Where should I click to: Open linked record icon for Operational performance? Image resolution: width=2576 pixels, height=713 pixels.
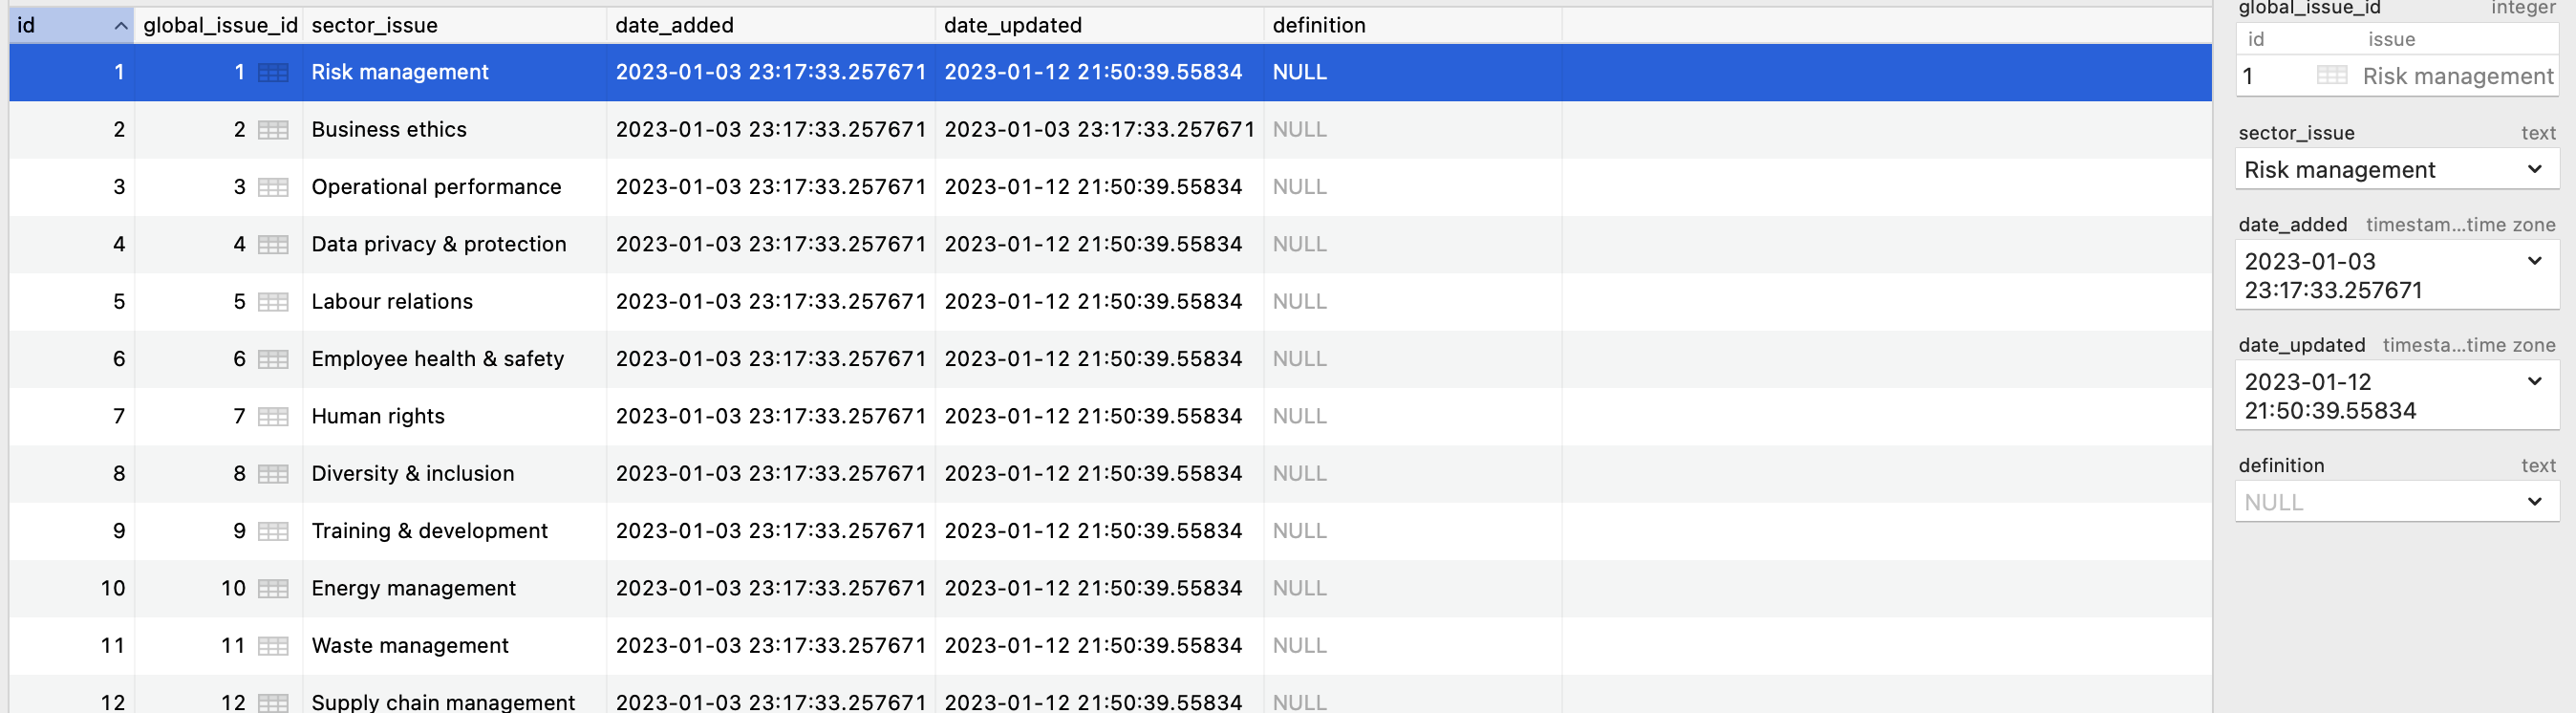click(272, 187)
